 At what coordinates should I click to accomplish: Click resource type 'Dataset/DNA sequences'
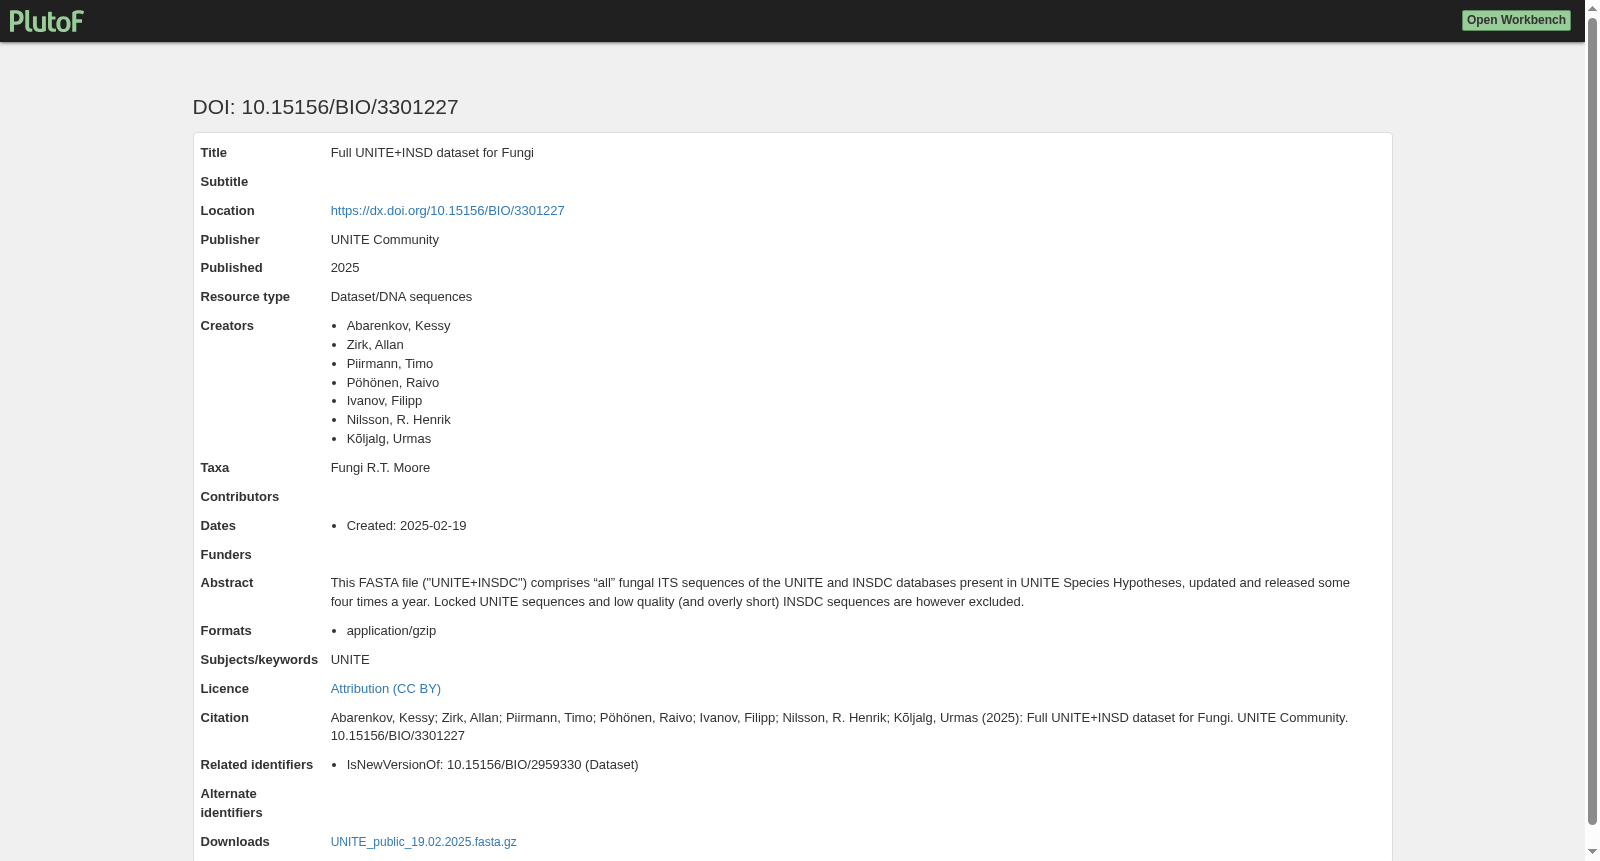click(x=401, y=297)
